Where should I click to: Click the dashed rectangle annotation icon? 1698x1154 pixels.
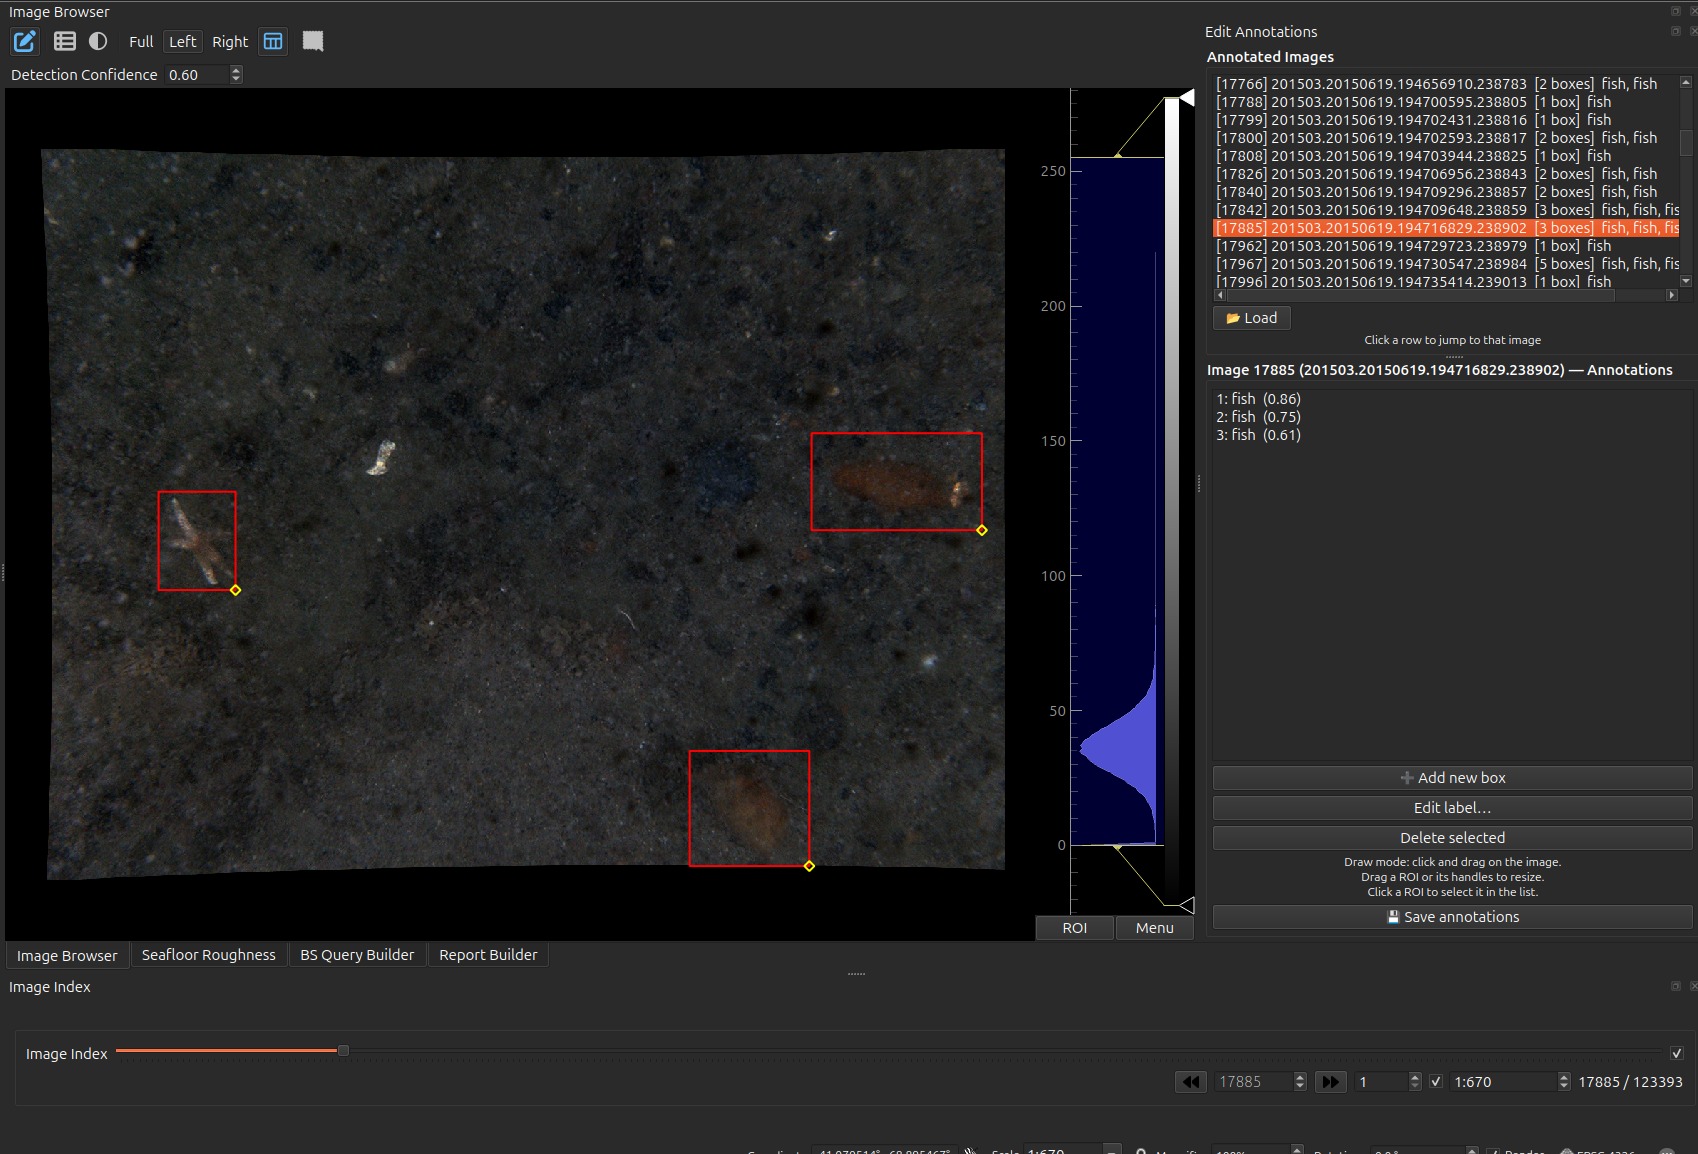313,41
